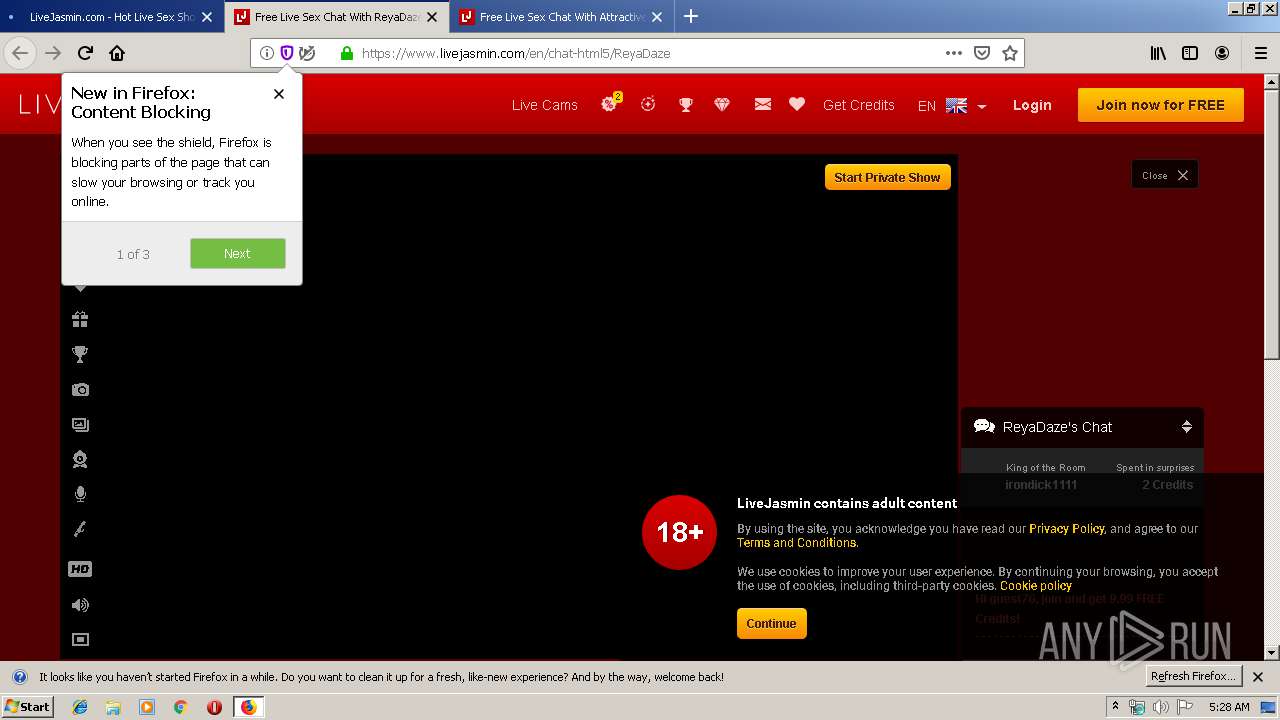Switch to the LiveJasmin.com Hot Live tab

[112, 16]
